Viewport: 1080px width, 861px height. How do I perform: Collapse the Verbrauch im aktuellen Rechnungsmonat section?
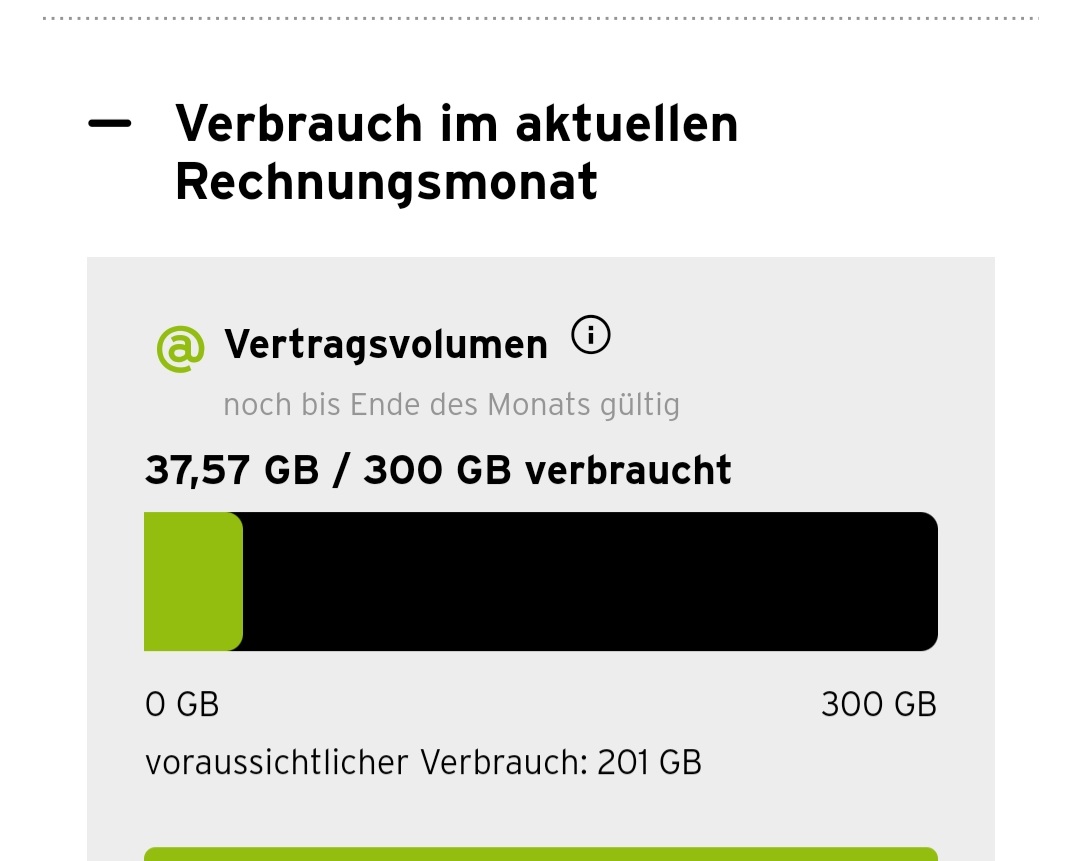[x=110, y=125]
